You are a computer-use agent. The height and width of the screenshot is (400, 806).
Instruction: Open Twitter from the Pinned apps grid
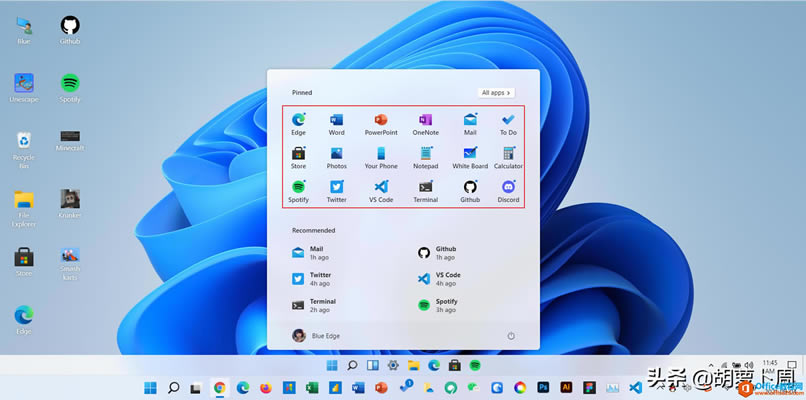point(336,192)
